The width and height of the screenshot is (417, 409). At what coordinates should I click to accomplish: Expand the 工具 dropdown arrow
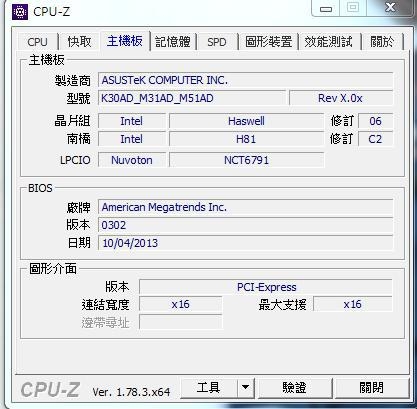coord(246,388)
